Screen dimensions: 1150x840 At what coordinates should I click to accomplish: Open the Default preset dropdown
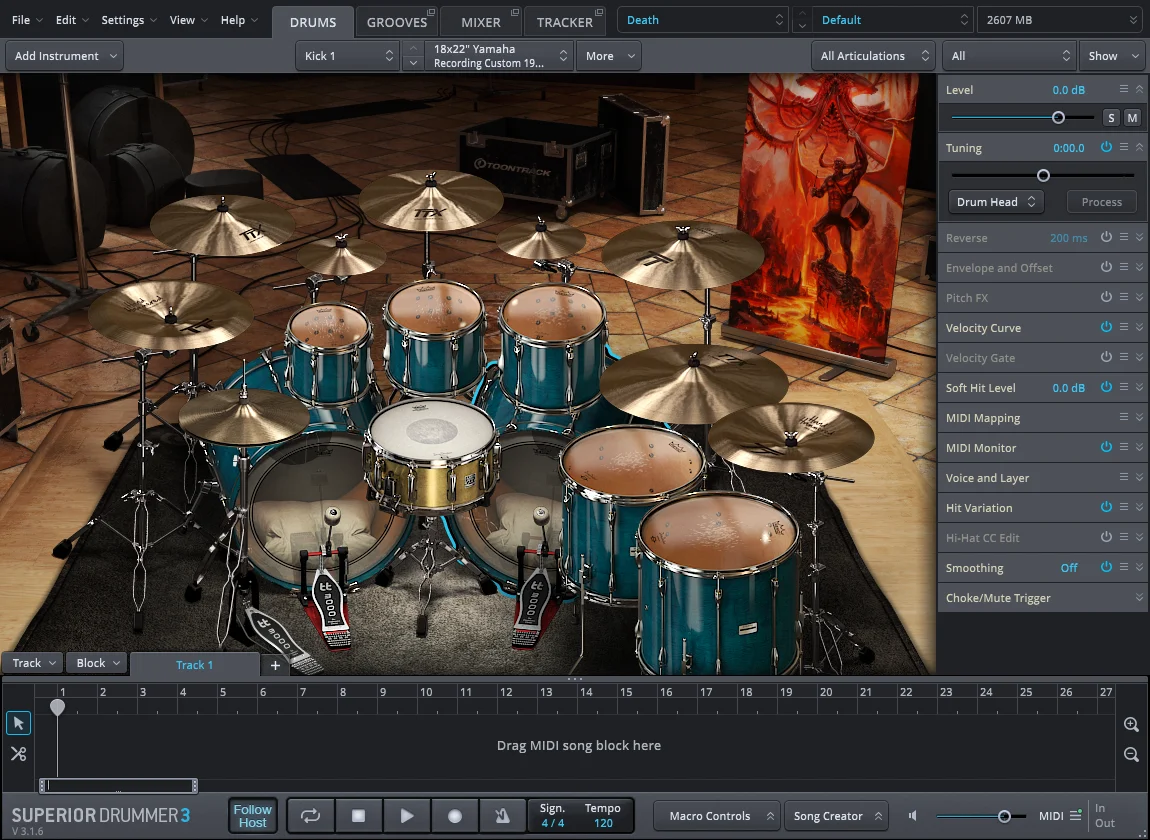pyautogui.click(x=893, y=21)
